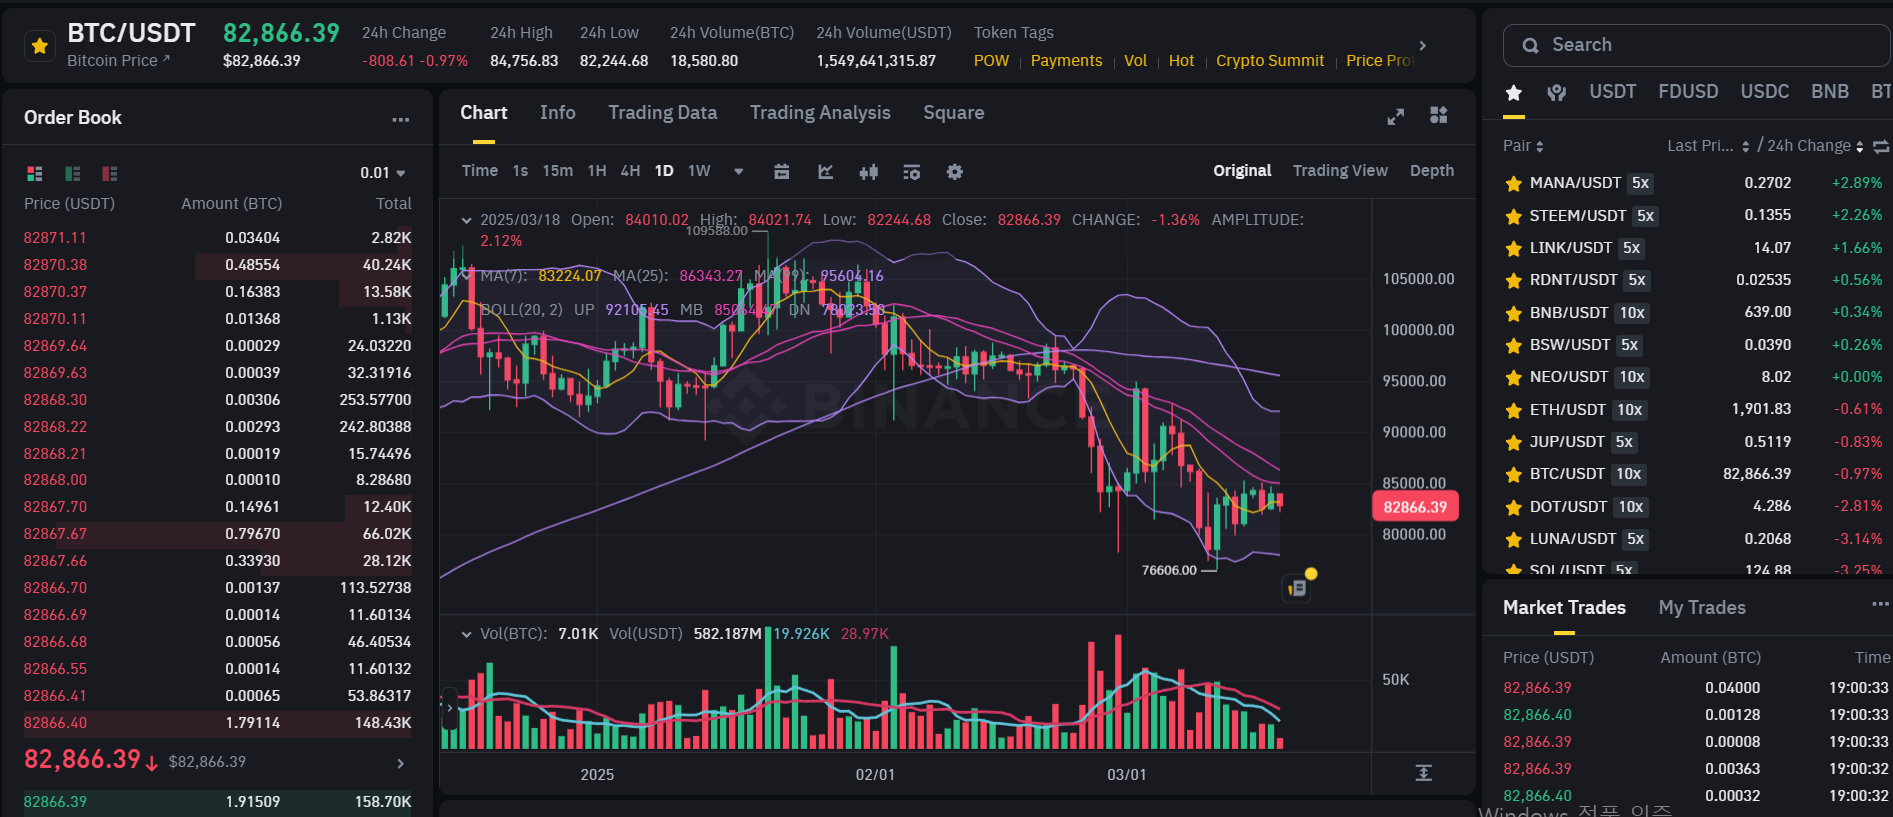Expand more time intervals dropdown

point(739,171)
